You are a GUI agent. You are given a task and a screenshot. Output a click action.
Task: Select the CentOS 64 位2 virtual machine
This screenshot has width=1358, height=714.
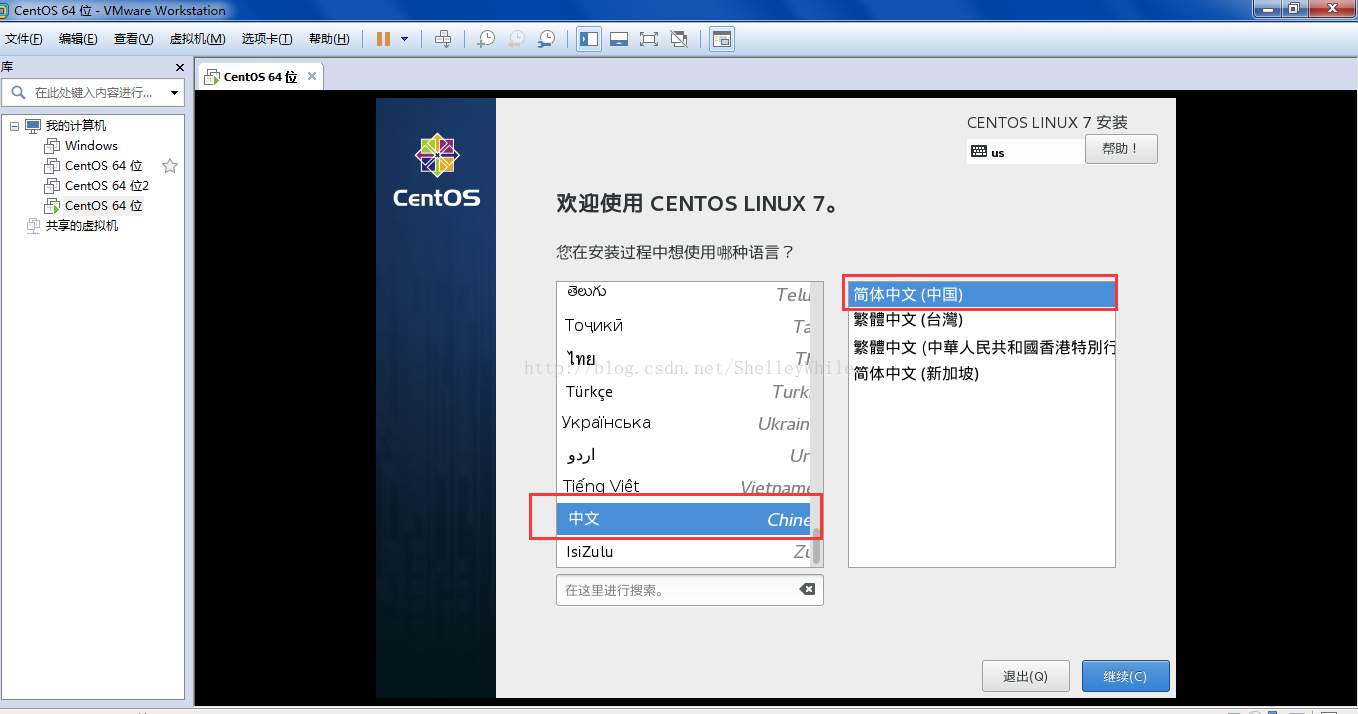coord(107,186)
